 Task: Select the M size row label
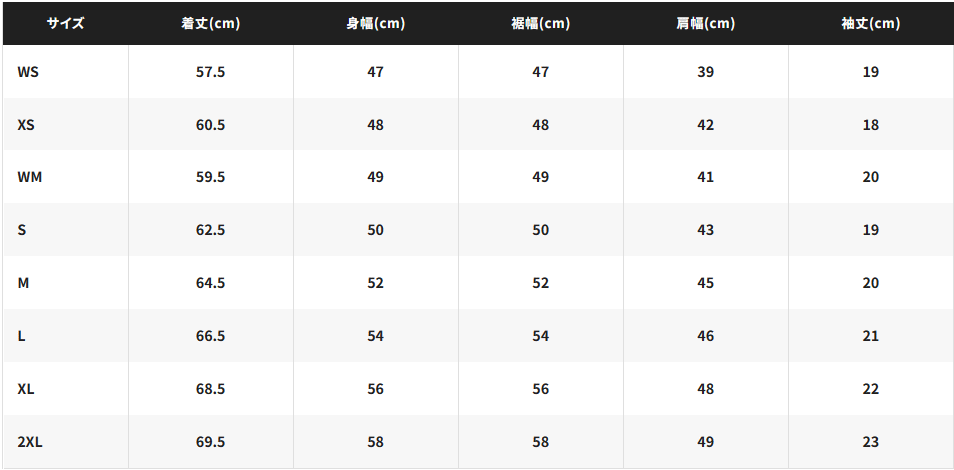click(23, 283)
